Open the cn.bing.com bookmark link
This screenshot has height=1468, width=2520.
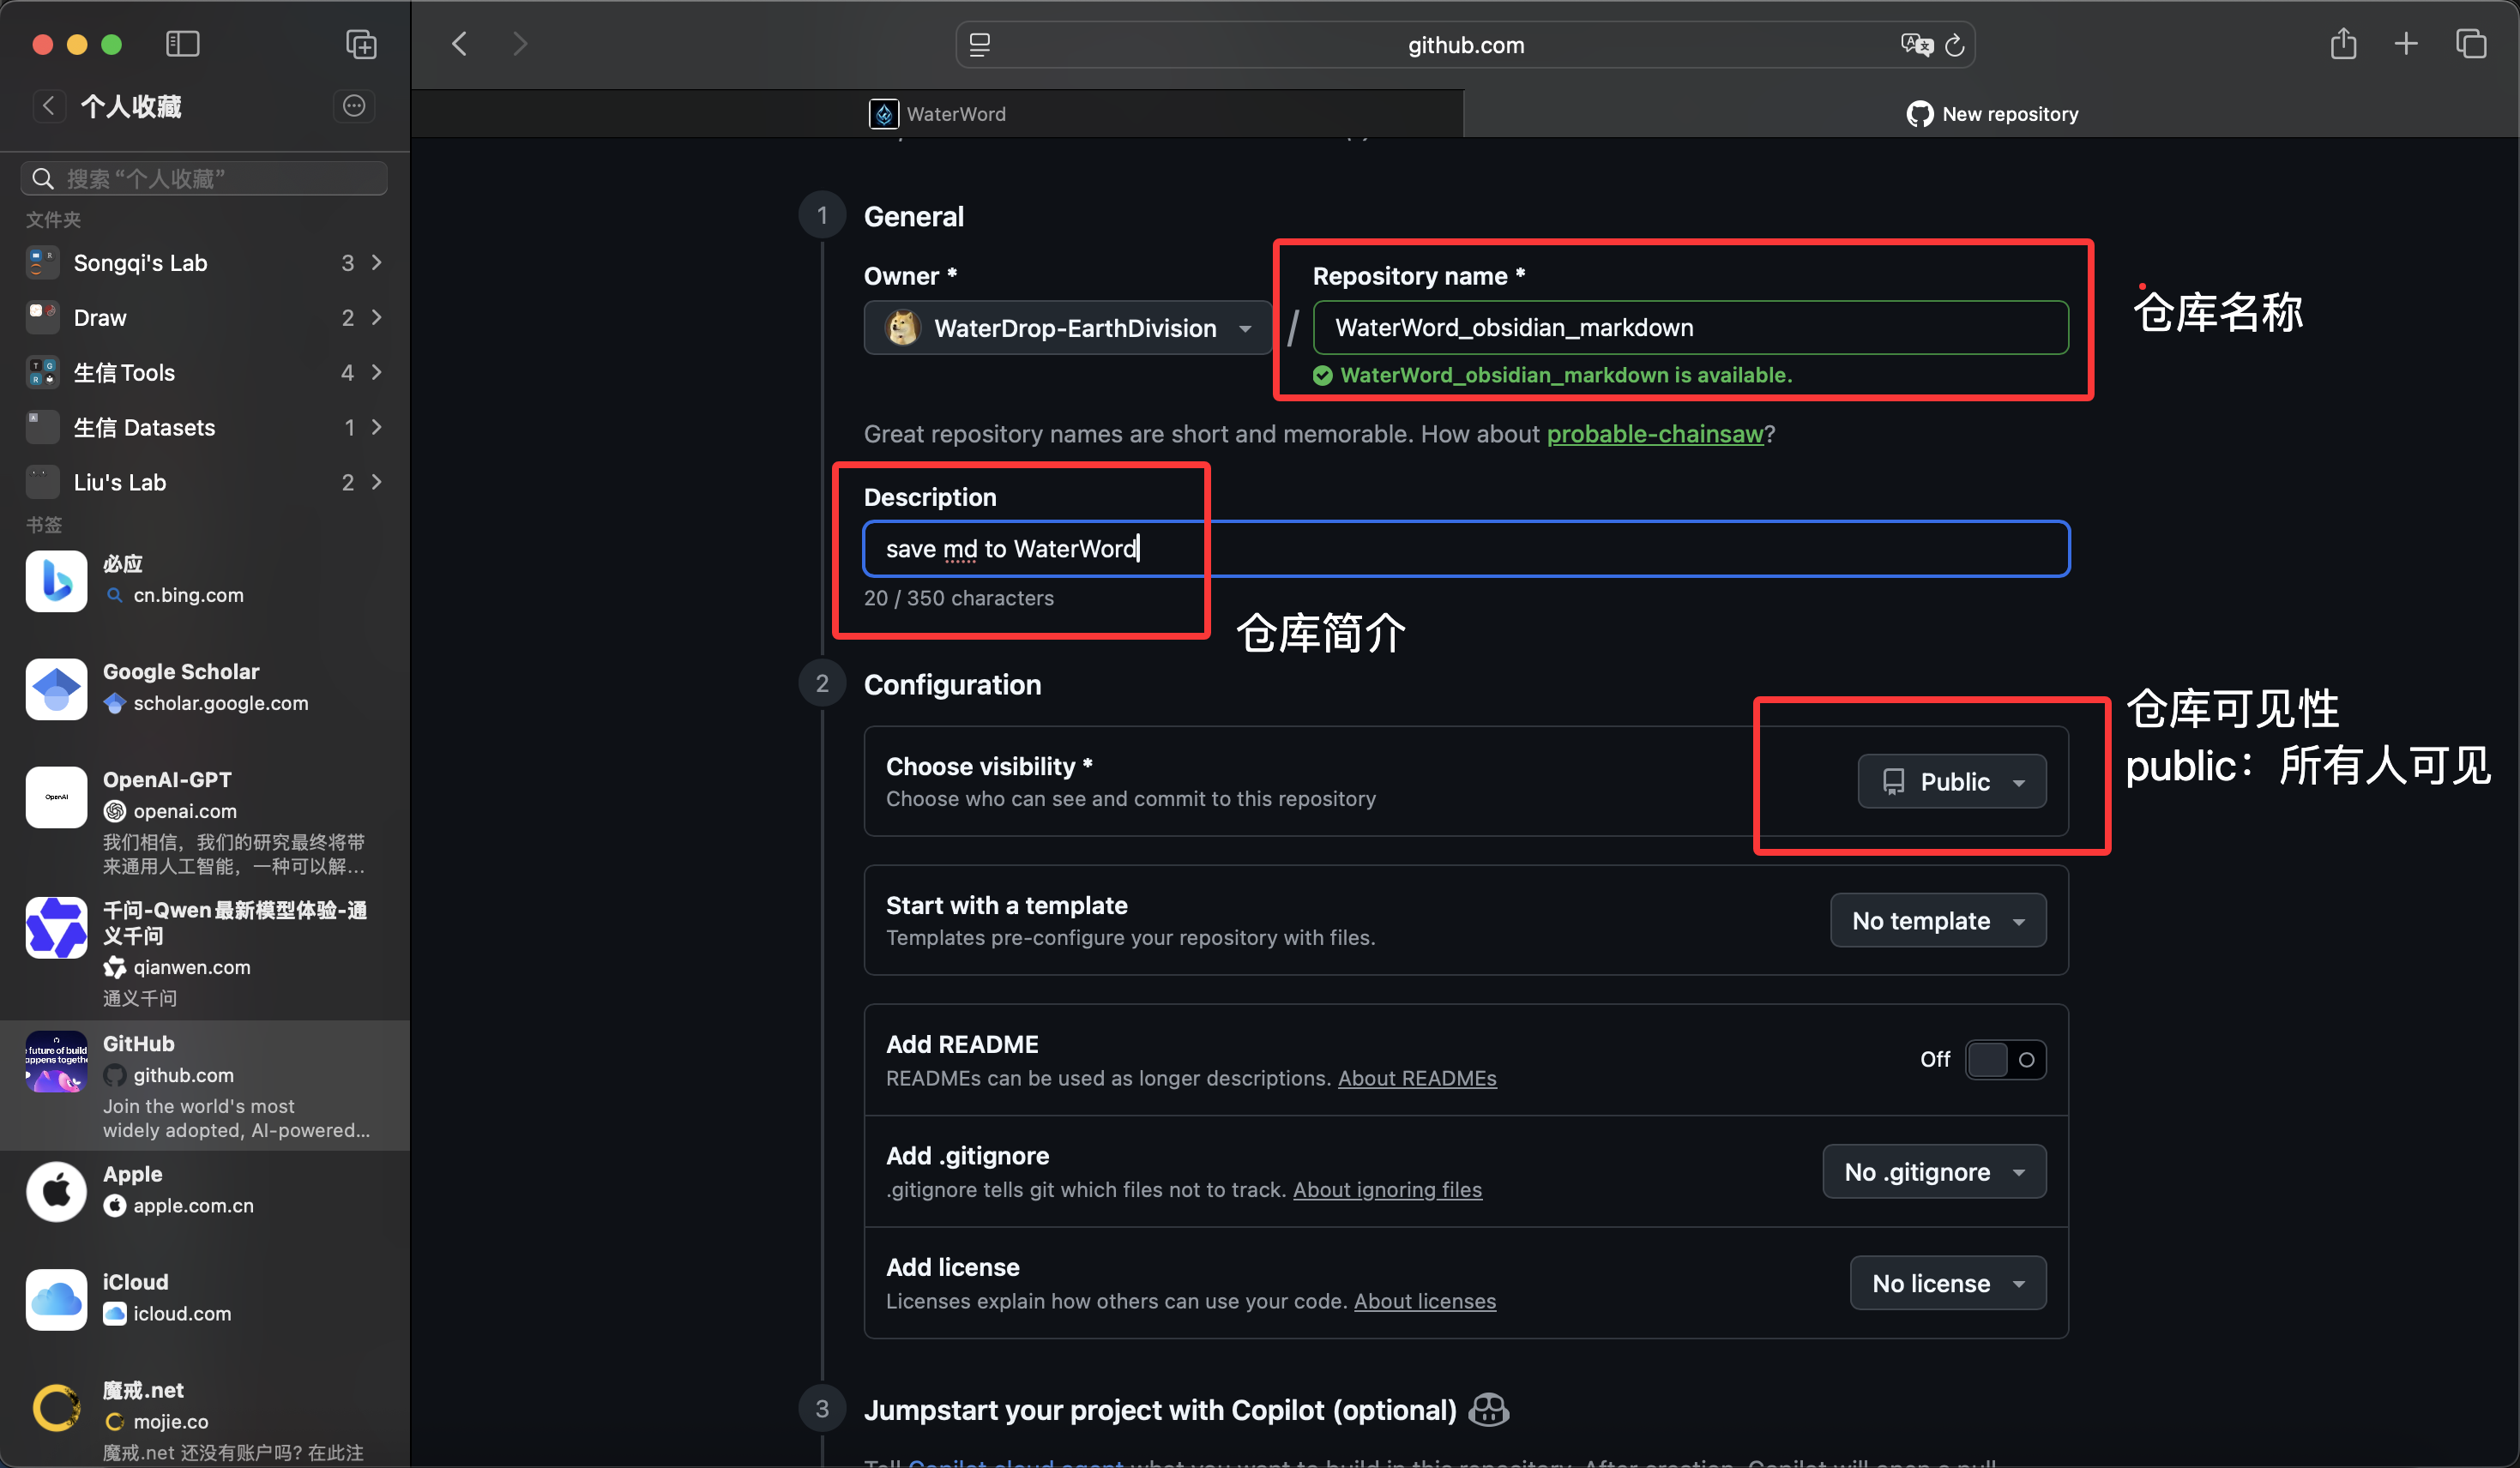point(188,595)
